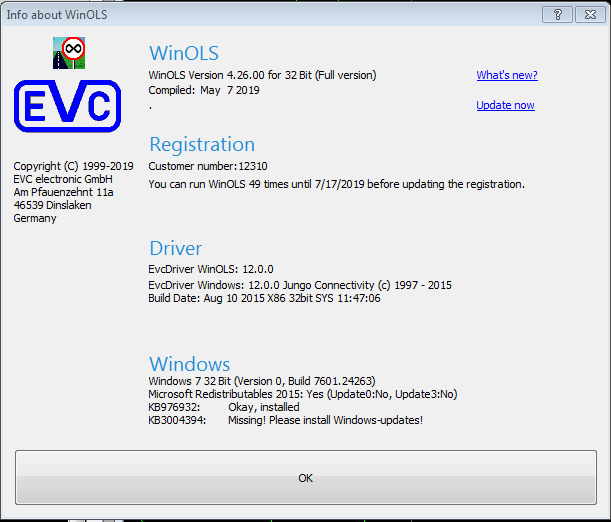Click the help question mark button
Image resolution: width=611 pixels, height=522 pixels.
click(557, 14)
